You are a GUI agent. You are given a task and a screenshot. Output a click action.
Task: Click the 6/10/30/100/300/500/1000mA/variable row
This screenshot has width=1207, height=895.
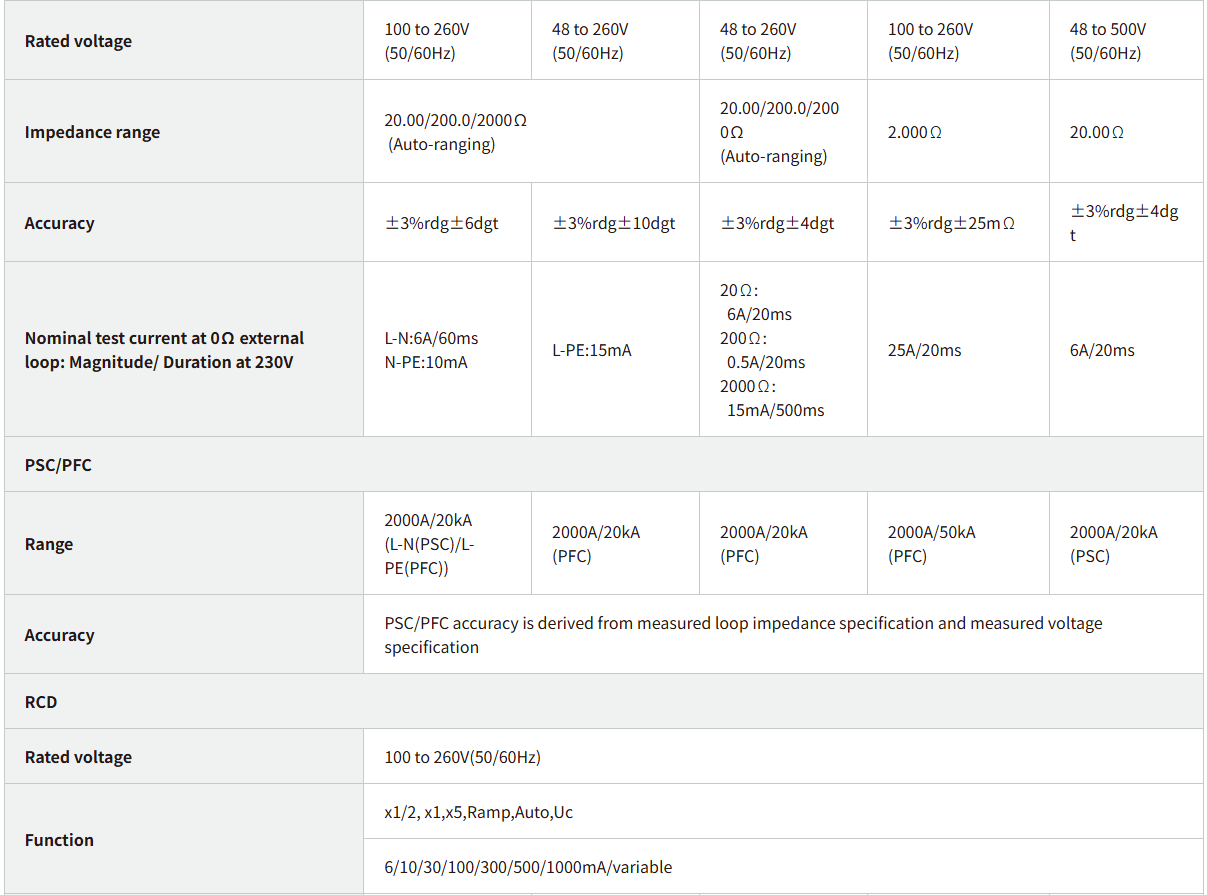point(528,867)
